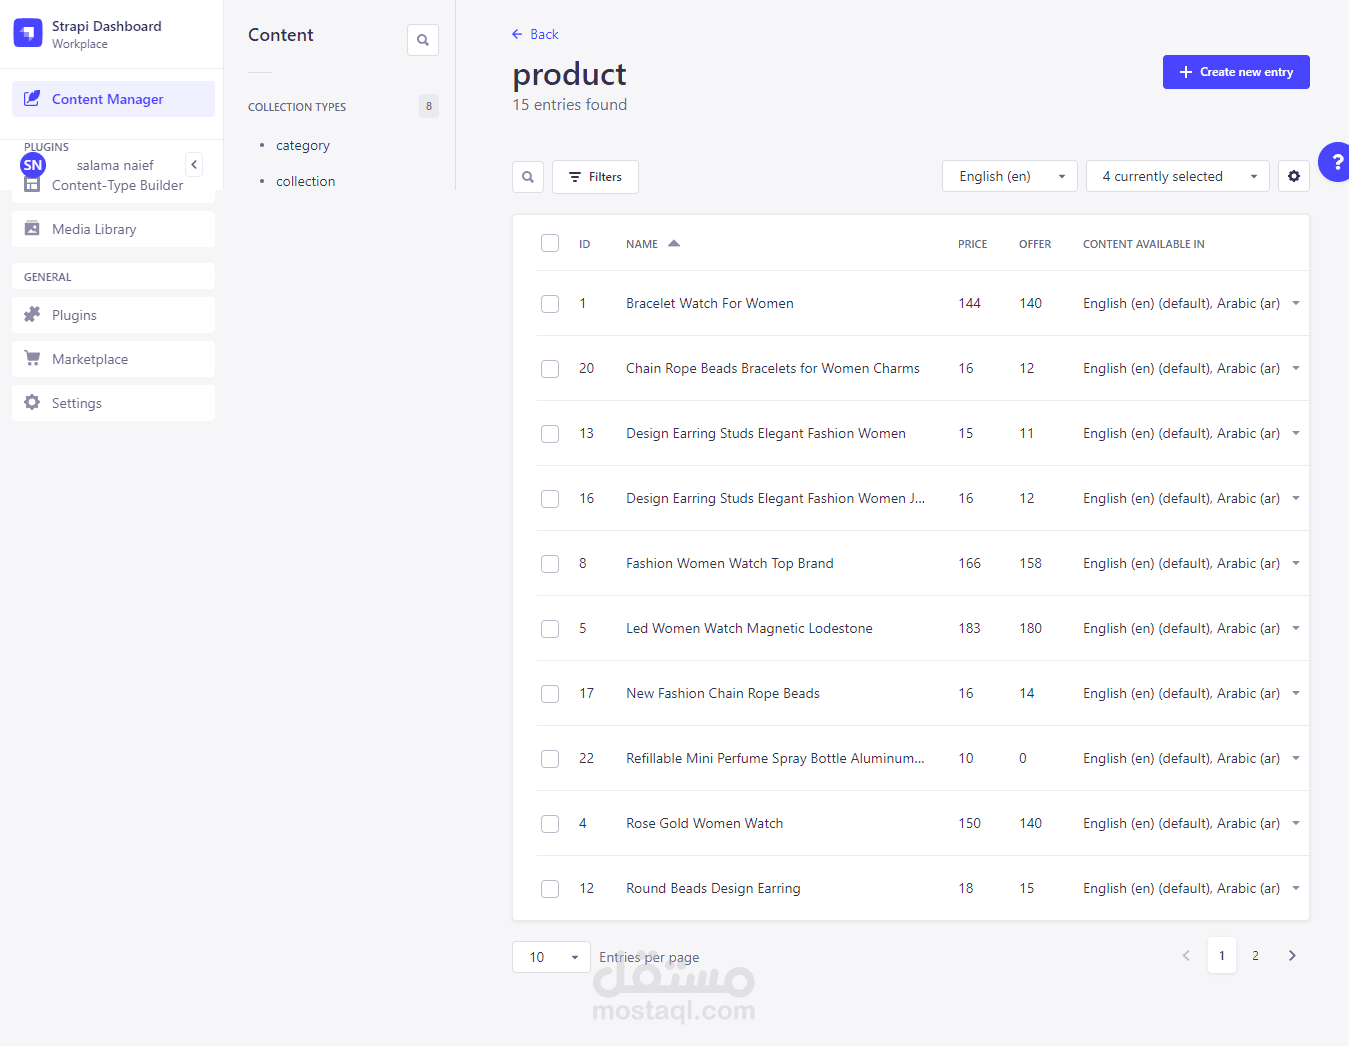Open the entries per page dropdown
Image resolution: width=1349 pixels, height=1046 pixels.
(551, 957)
